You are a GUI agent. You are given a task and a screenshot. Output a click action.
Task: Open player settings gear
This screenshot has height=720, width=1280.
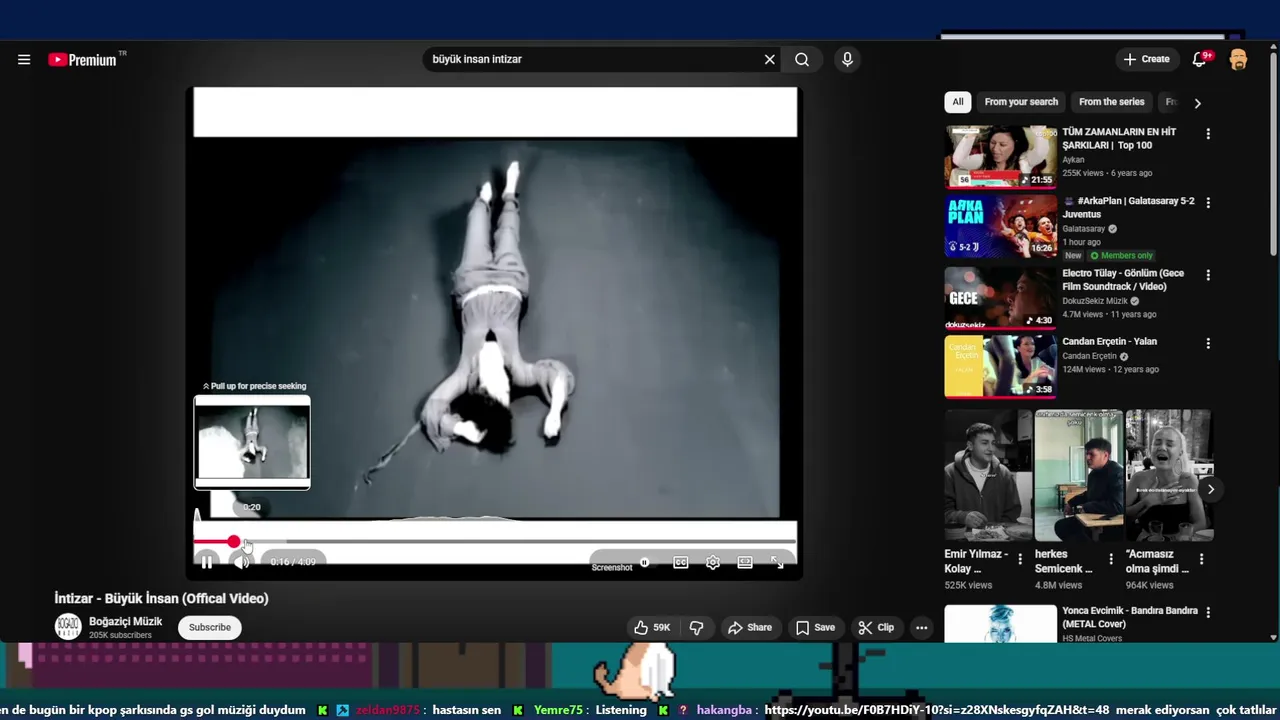pyautogui.click(x=713, y=562)
